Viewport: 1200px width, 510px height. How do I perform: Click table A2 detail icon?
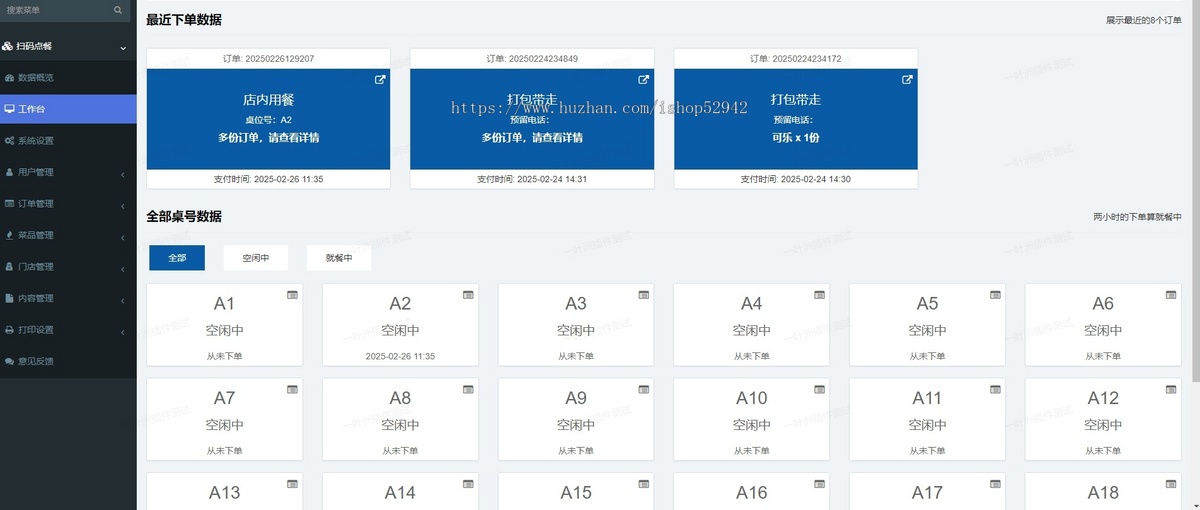[x=468, y=294]
